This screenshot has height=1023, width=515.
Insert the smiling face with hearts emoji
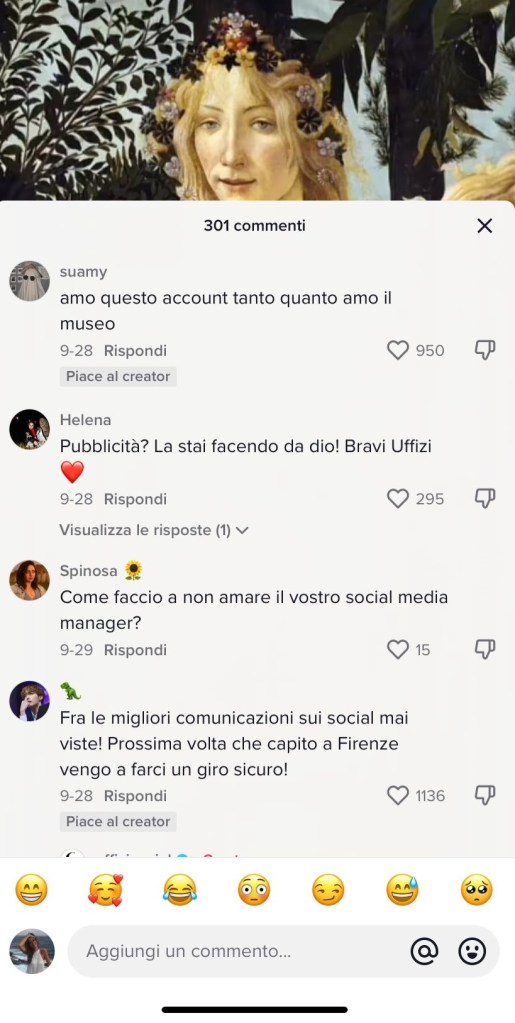click(105, 890)
